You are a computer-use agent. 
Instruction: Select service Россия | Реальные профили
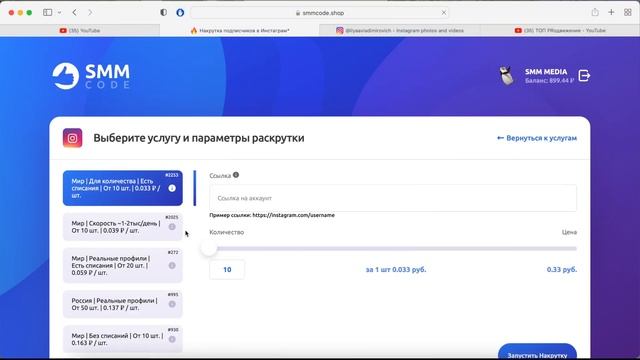pos(122,304)
